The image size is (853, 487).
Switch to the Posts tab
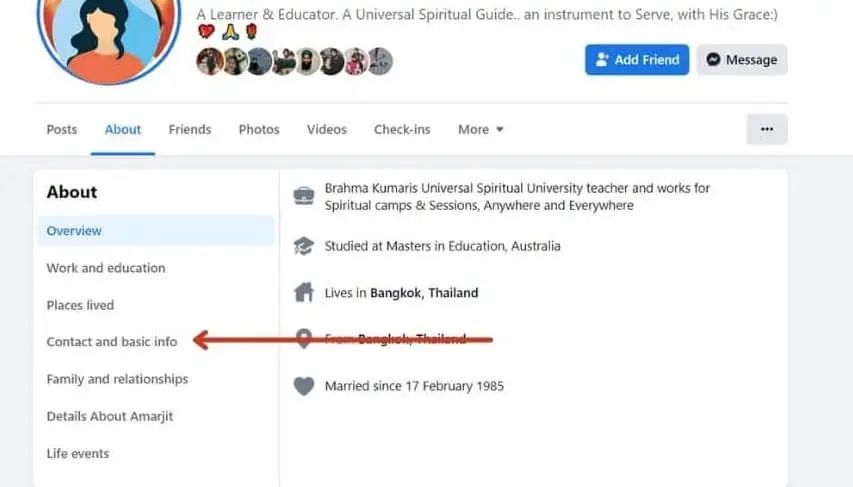tap(62, 129)
